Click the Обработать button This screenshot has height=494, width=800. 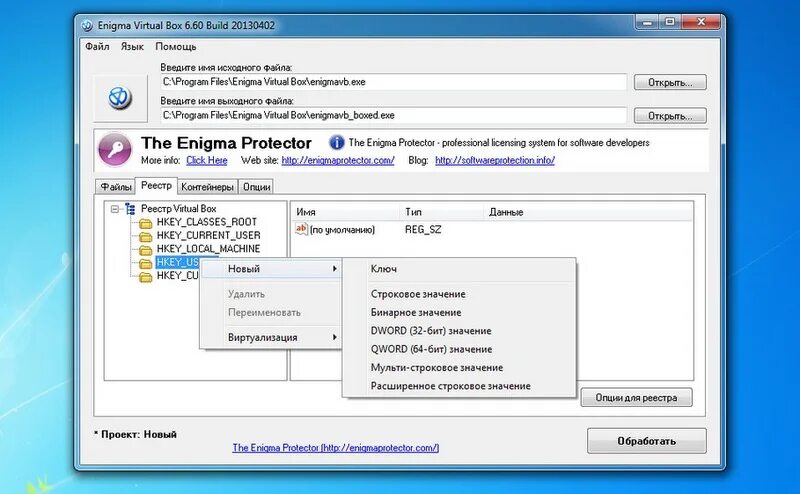click(x=646, y=441)
